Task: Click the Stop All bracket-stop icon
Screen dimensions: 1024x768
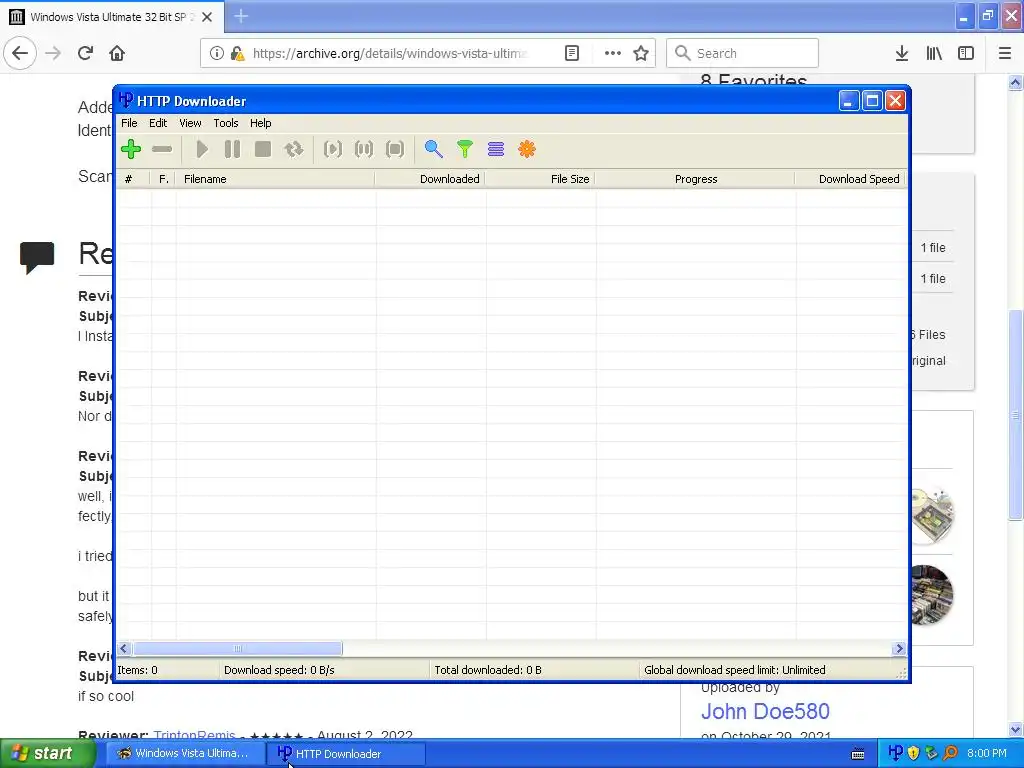Action: pyautogui.click(x=395, y=150)
